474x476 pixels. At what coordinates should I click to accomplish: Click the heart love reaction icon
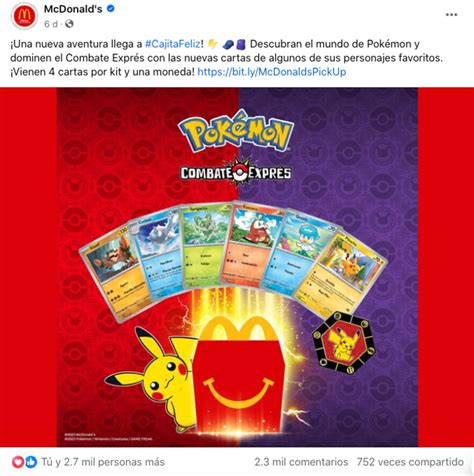point(18,462)
